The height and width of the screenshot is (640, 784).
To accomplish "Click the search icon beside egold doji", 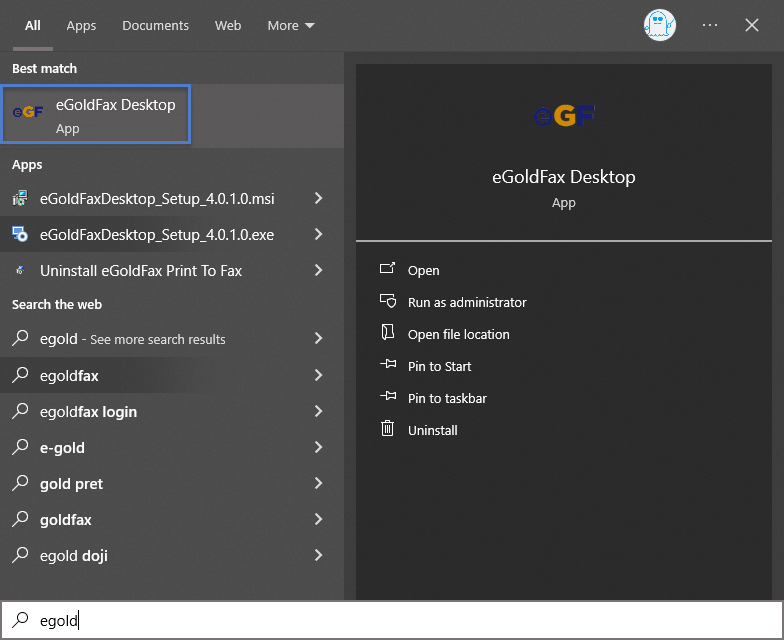I will click(x=20, y=554).
